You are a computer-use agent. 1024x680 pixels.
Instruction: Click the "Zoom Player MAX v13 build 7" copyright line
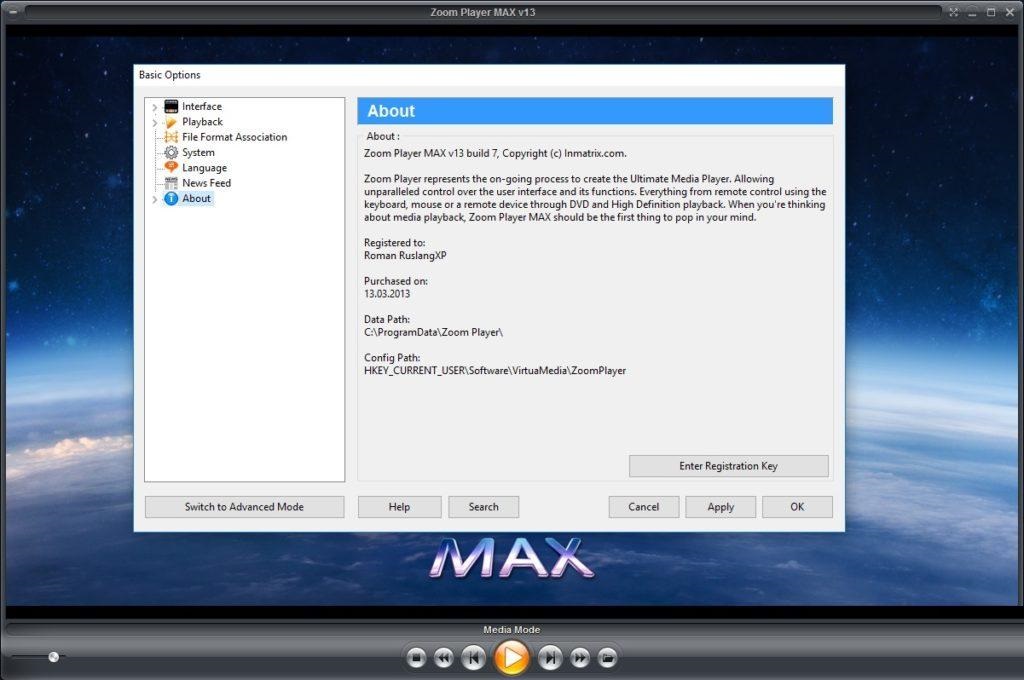(496, 154)
